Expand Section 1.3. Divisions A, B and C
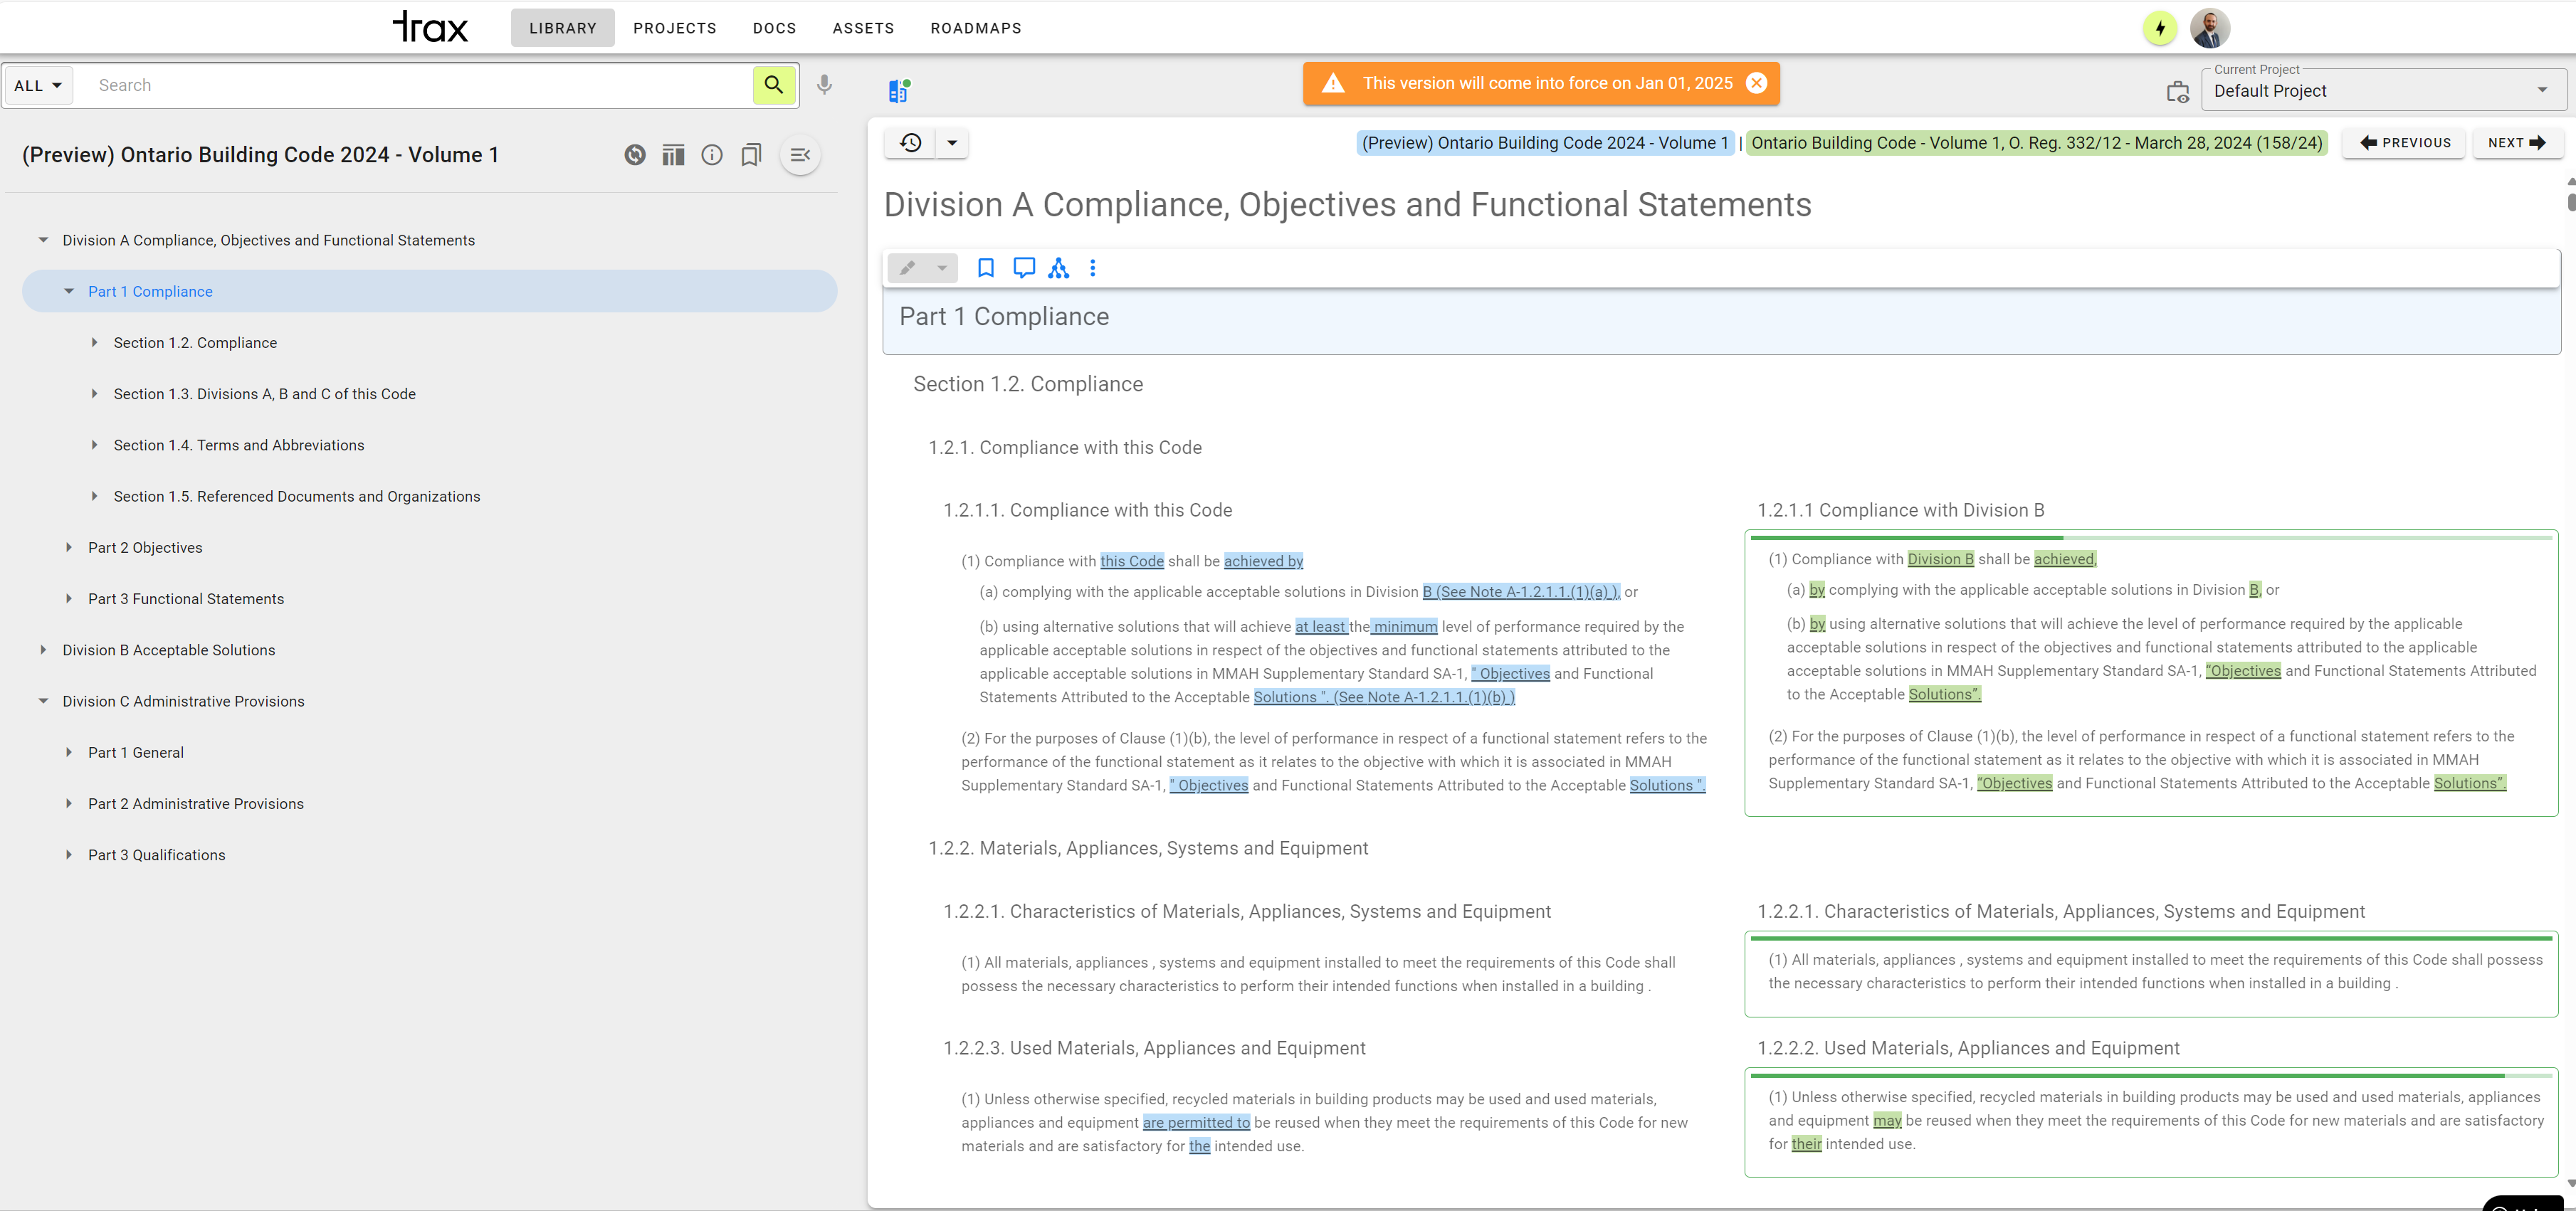 94,394
